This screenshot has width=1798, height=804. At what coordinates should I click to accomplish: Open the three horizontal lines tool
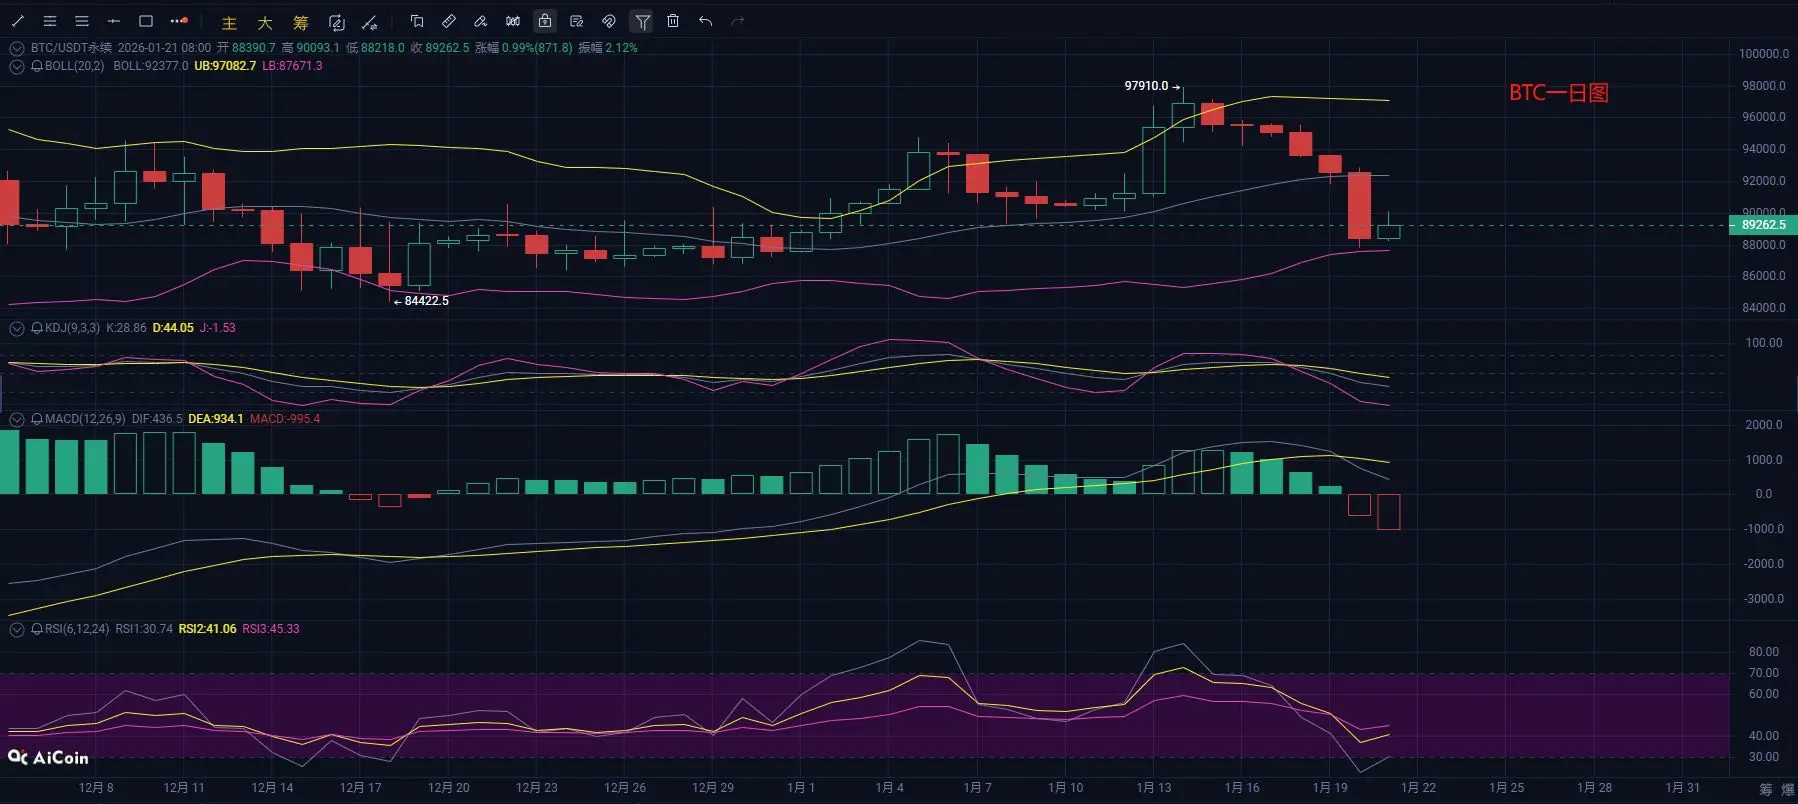82,21
